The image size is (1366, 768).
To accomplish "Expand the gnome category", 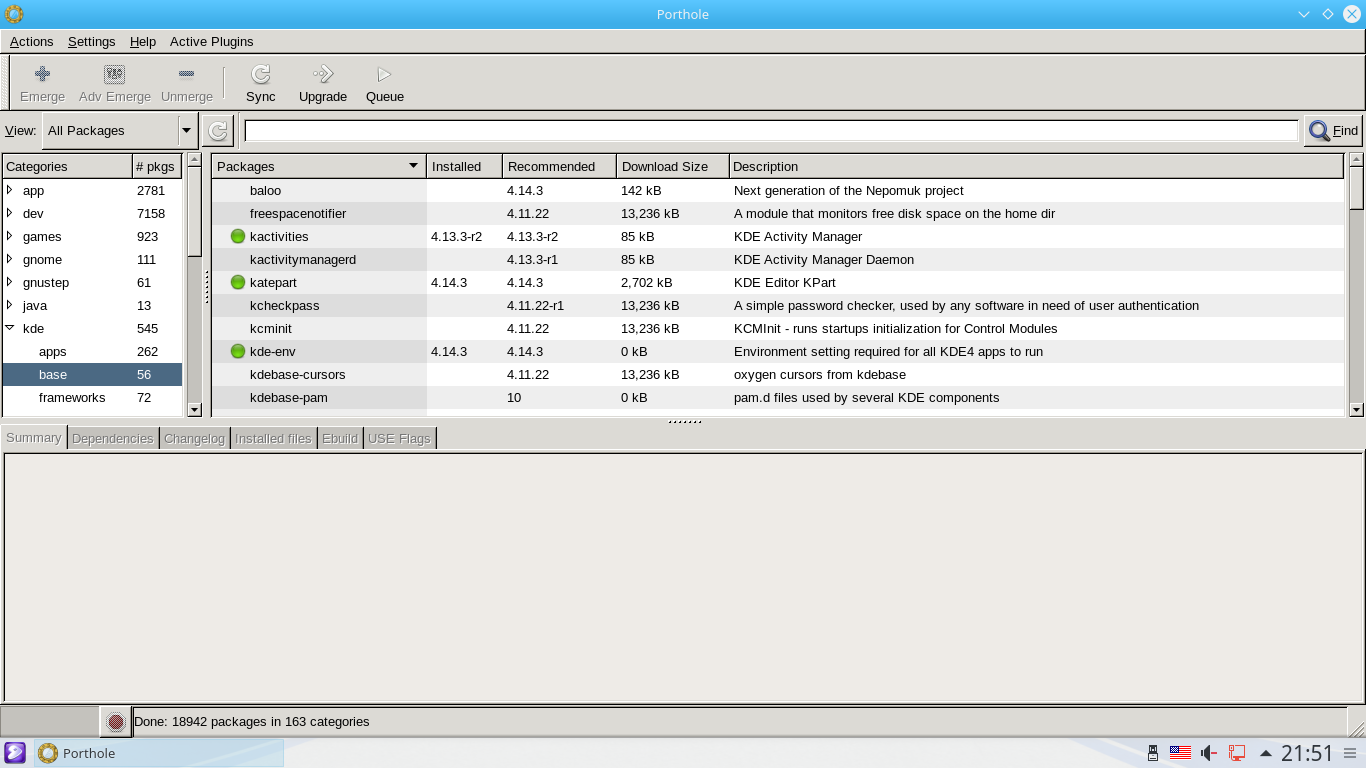I will point(10,259).
